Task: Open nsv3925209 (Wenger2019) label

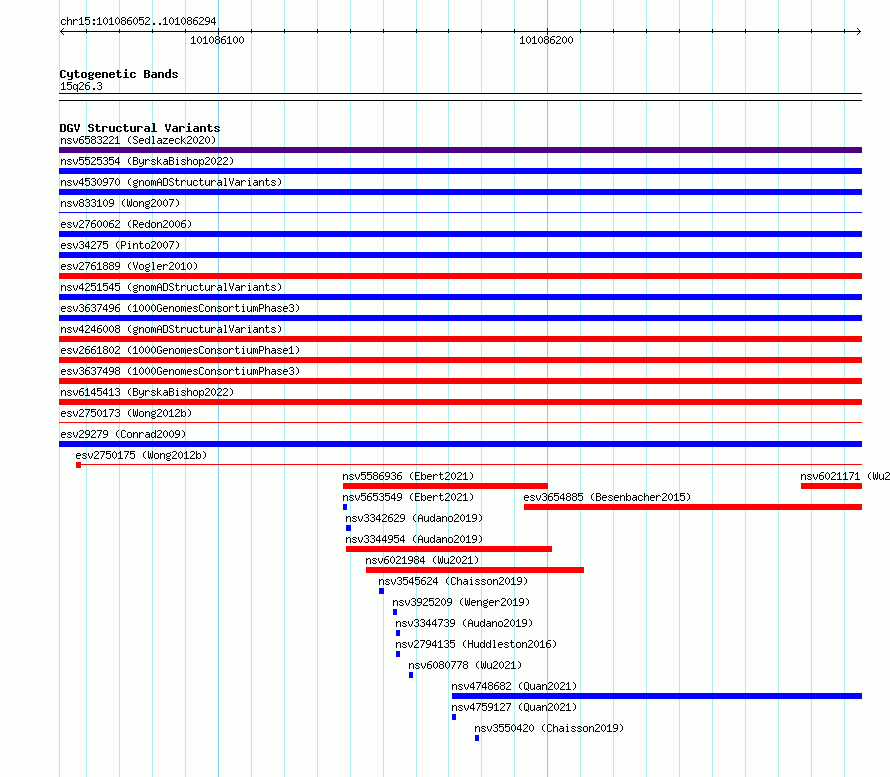Action: pyautogui.click(x=461, y=602)
